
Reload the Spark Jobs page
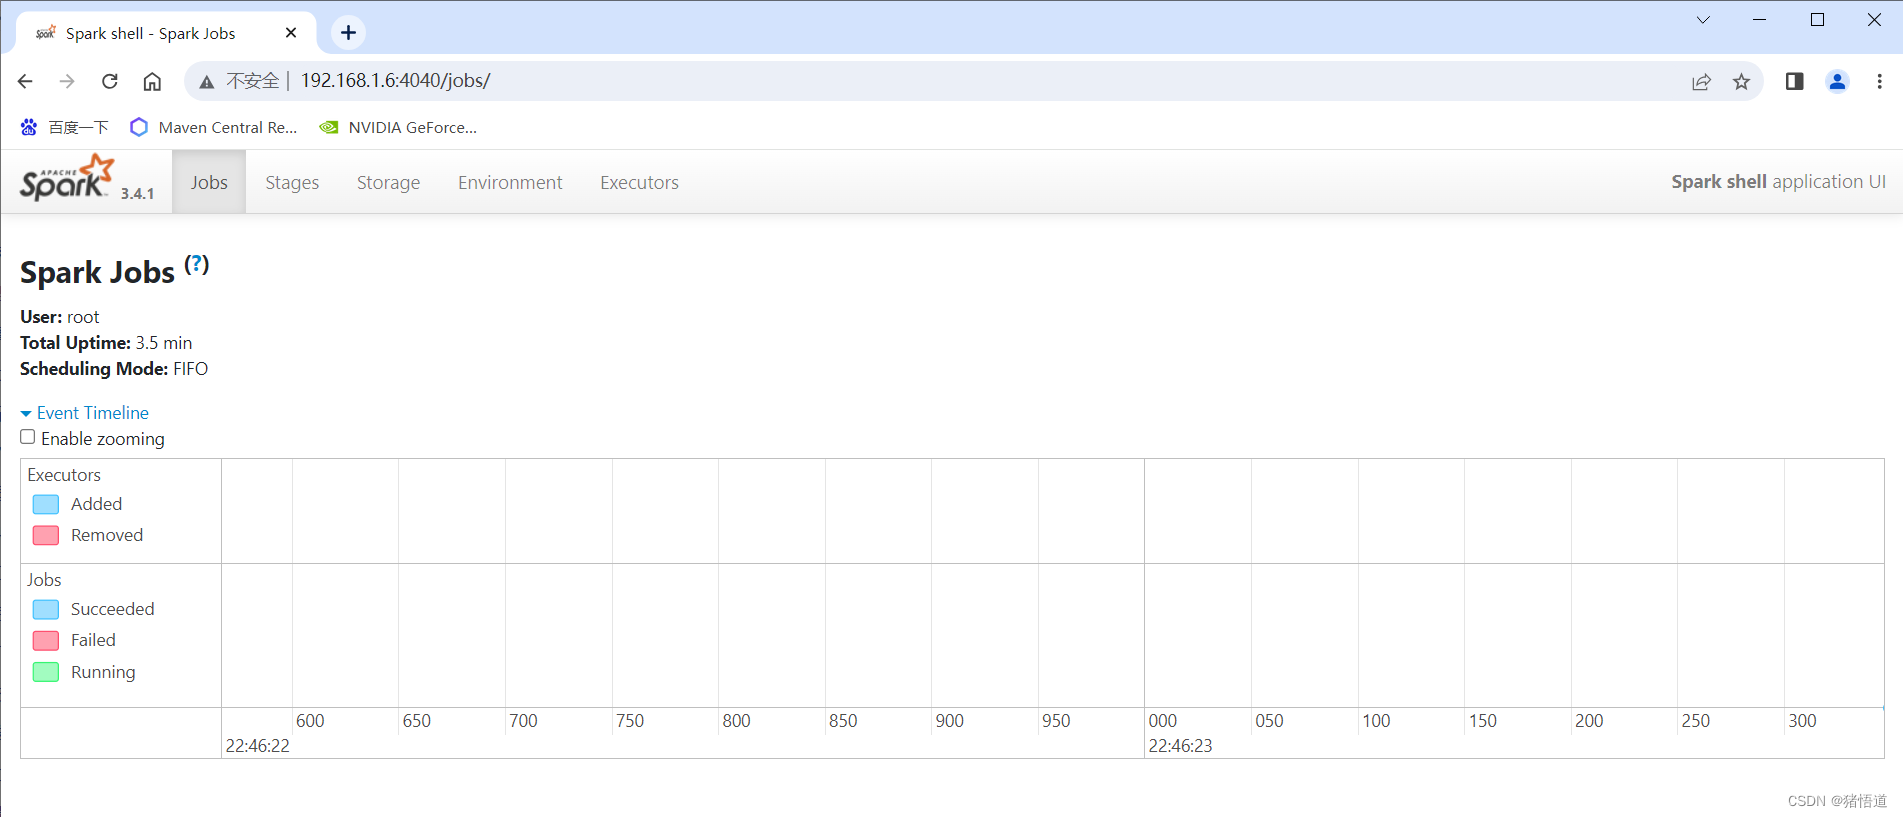pyautogui.click(x=110, y=81)
